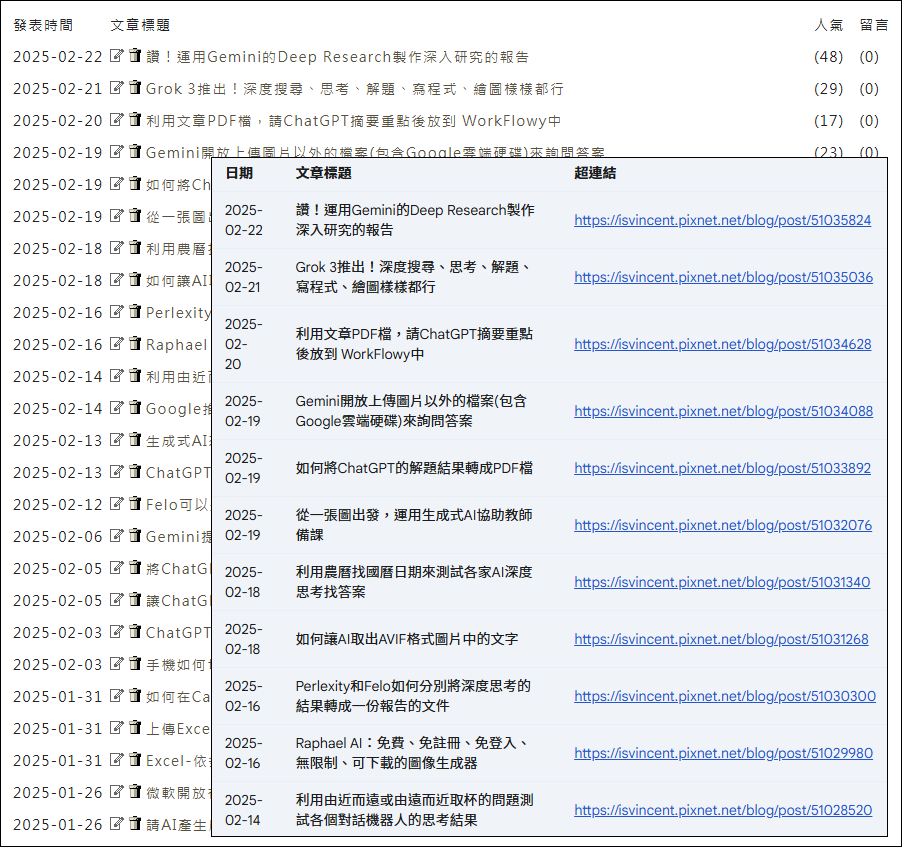
Task: Edit the 生成式AI post row
Action: click(117, 440)
